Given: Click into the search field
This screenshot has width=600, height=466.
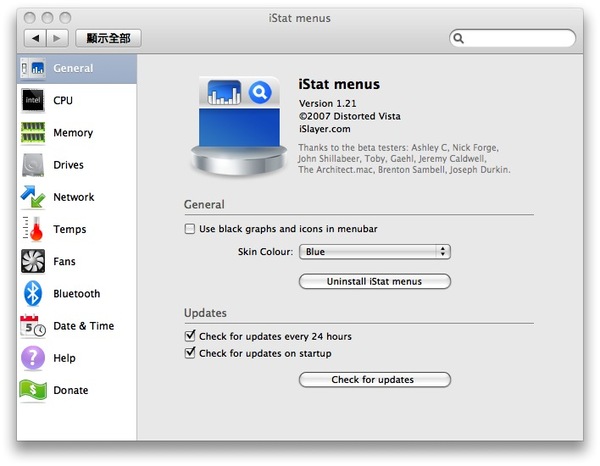Looking at the screenshot, I should [512, 38].
